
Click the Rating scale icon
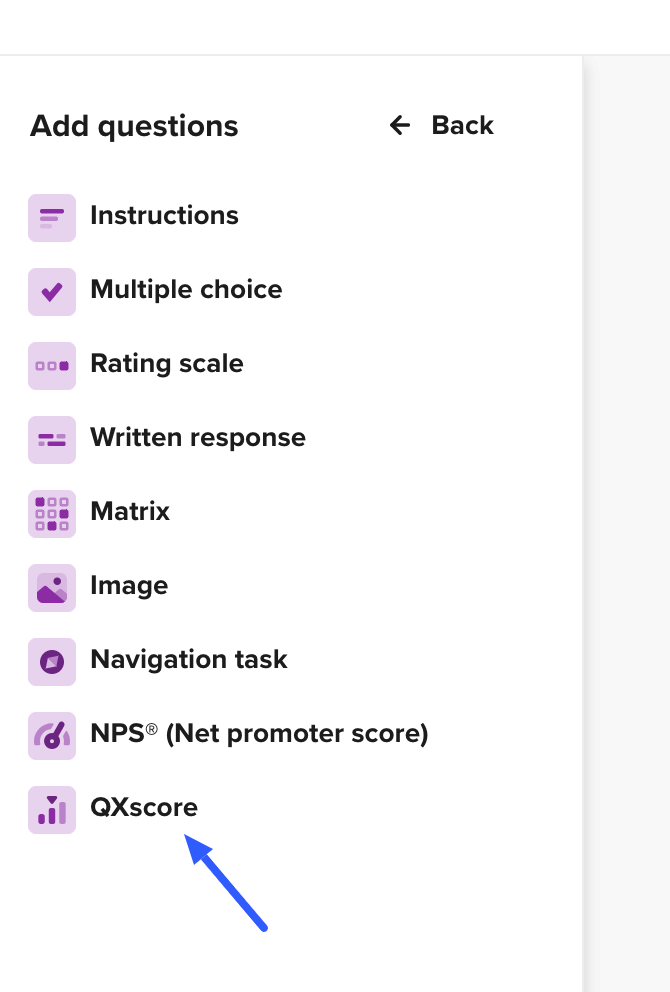click(52, 365)
